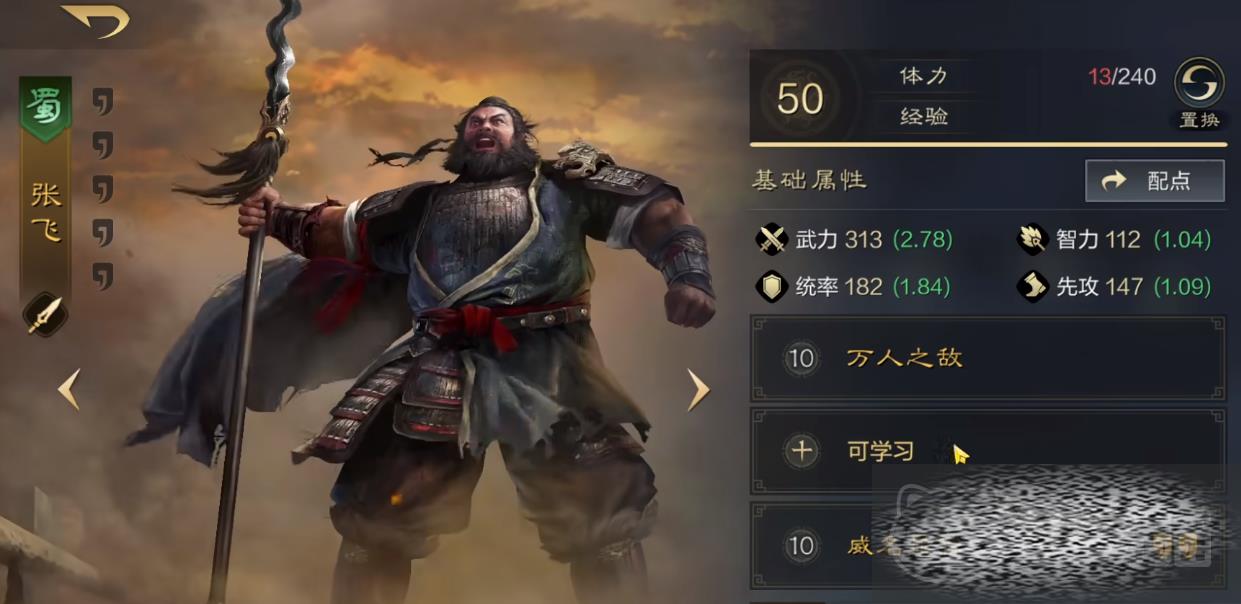Show previous hero with left arrow
This screenshot has height=604, width=1241.
coord(68,389)
